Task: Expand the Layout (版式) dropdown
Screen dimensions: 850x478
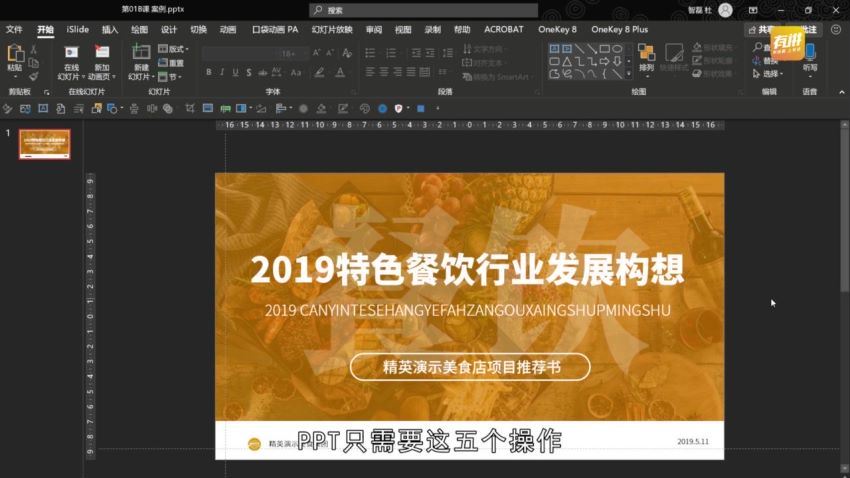Action: [x=174, y=48]
